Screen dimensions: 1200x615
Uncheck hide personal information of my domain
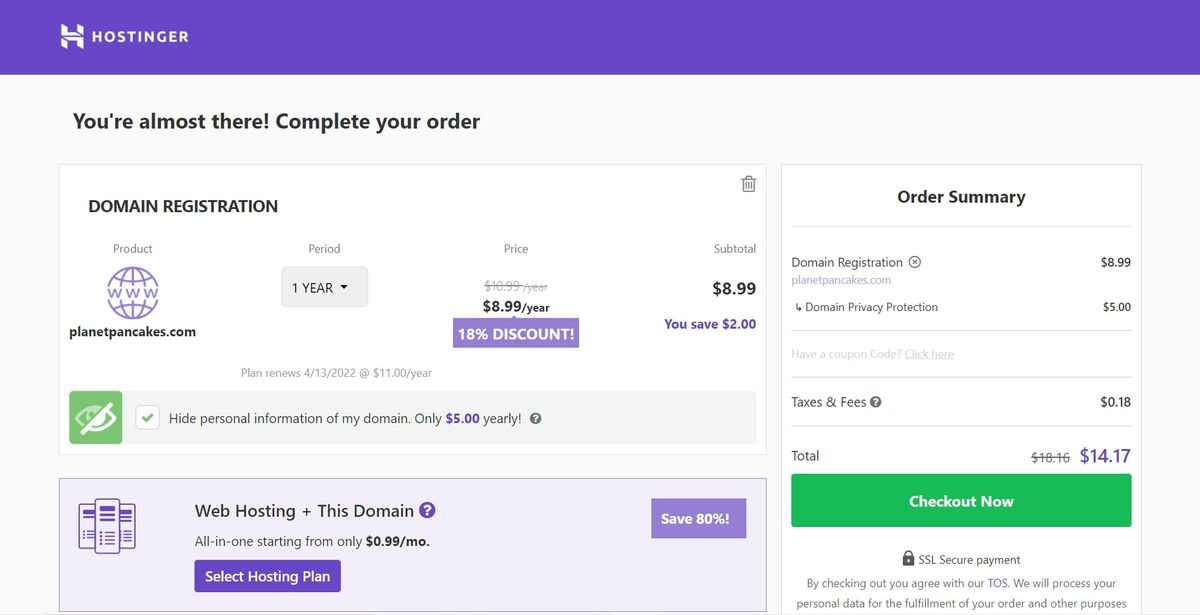[x=147, y=417]
